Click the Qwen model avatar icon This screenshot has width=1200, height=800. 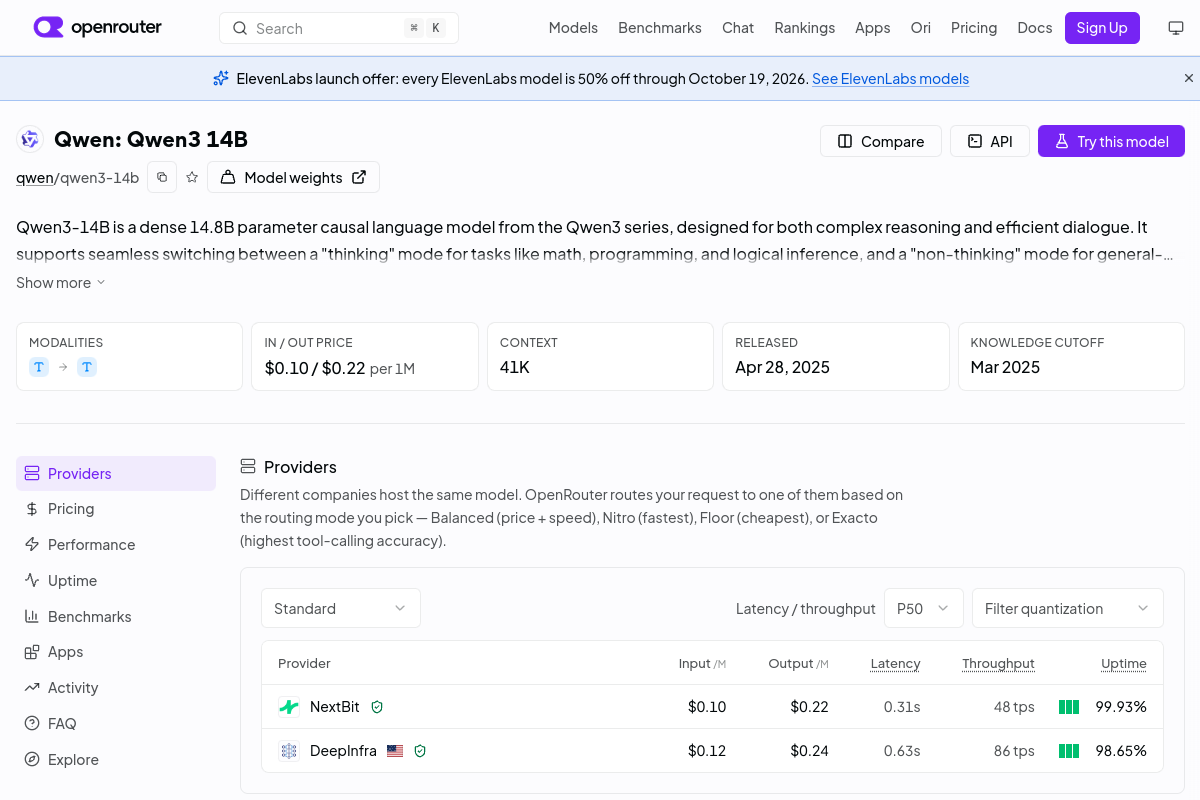click(30, 140)
